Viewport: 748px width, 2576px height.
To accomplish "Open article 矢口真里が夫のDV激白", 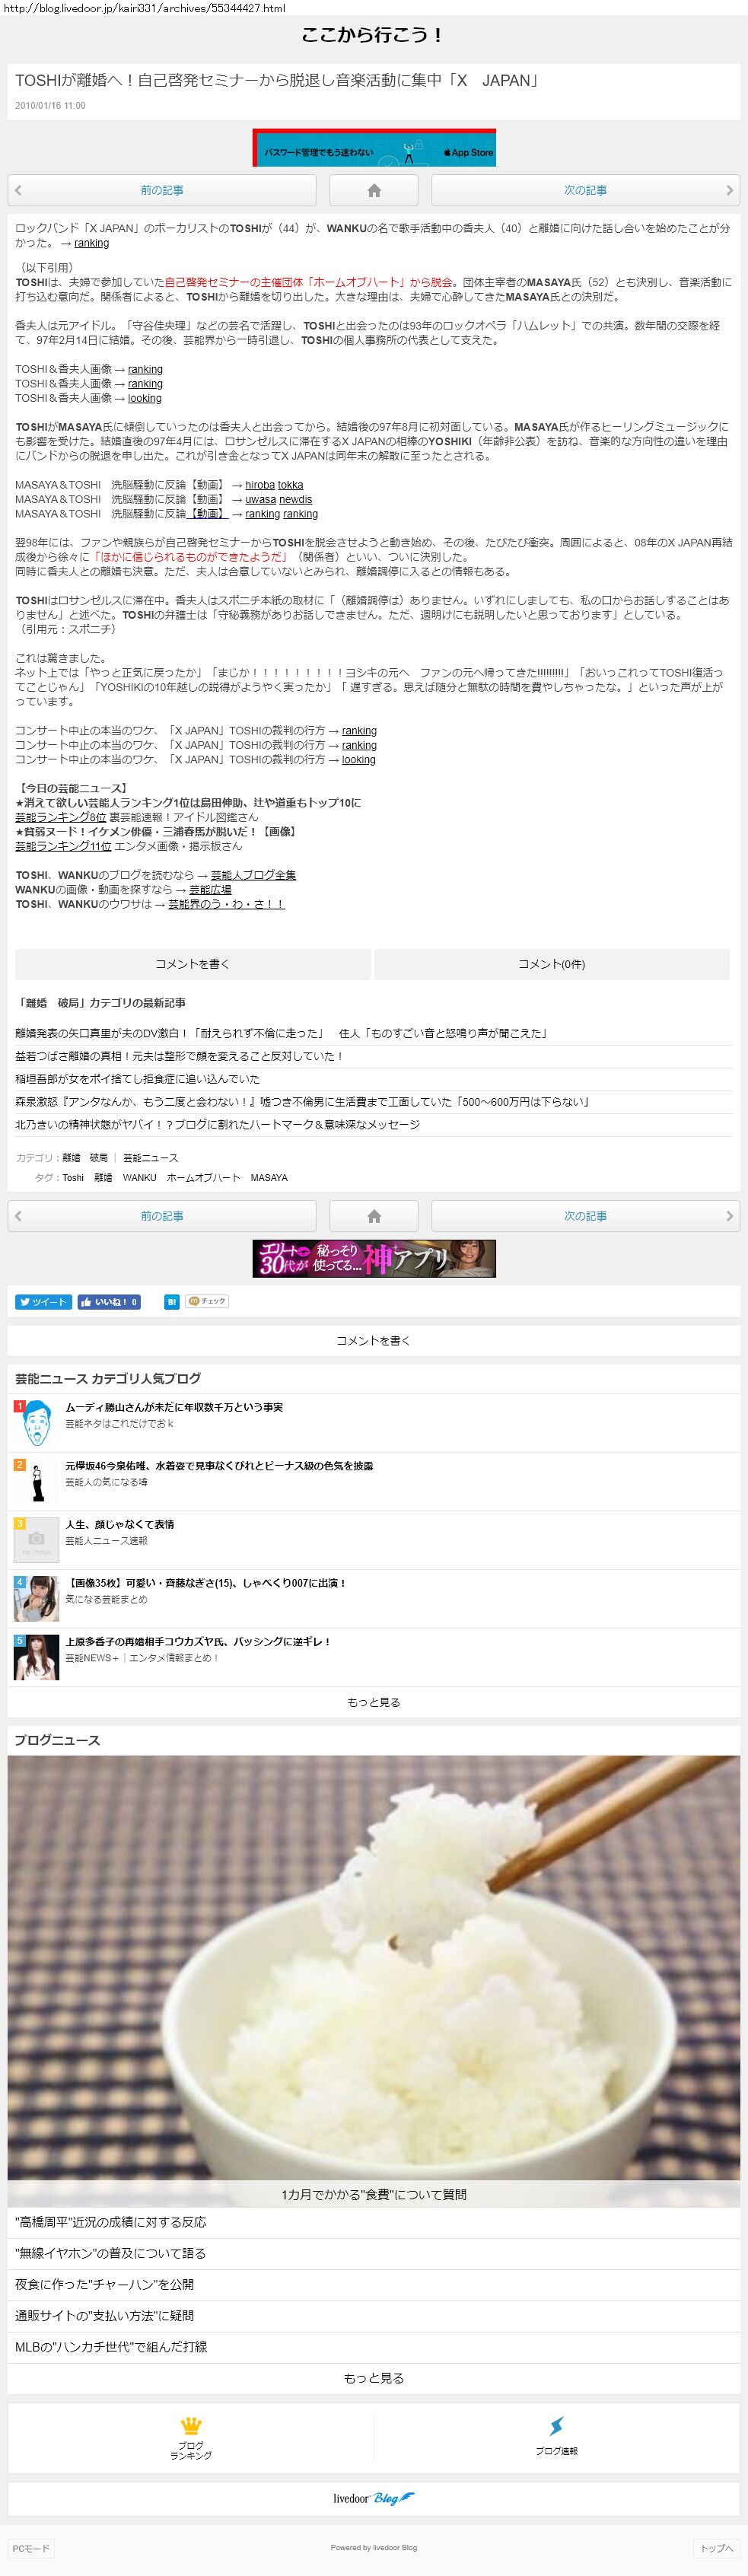I will [x=281, y=1033].
